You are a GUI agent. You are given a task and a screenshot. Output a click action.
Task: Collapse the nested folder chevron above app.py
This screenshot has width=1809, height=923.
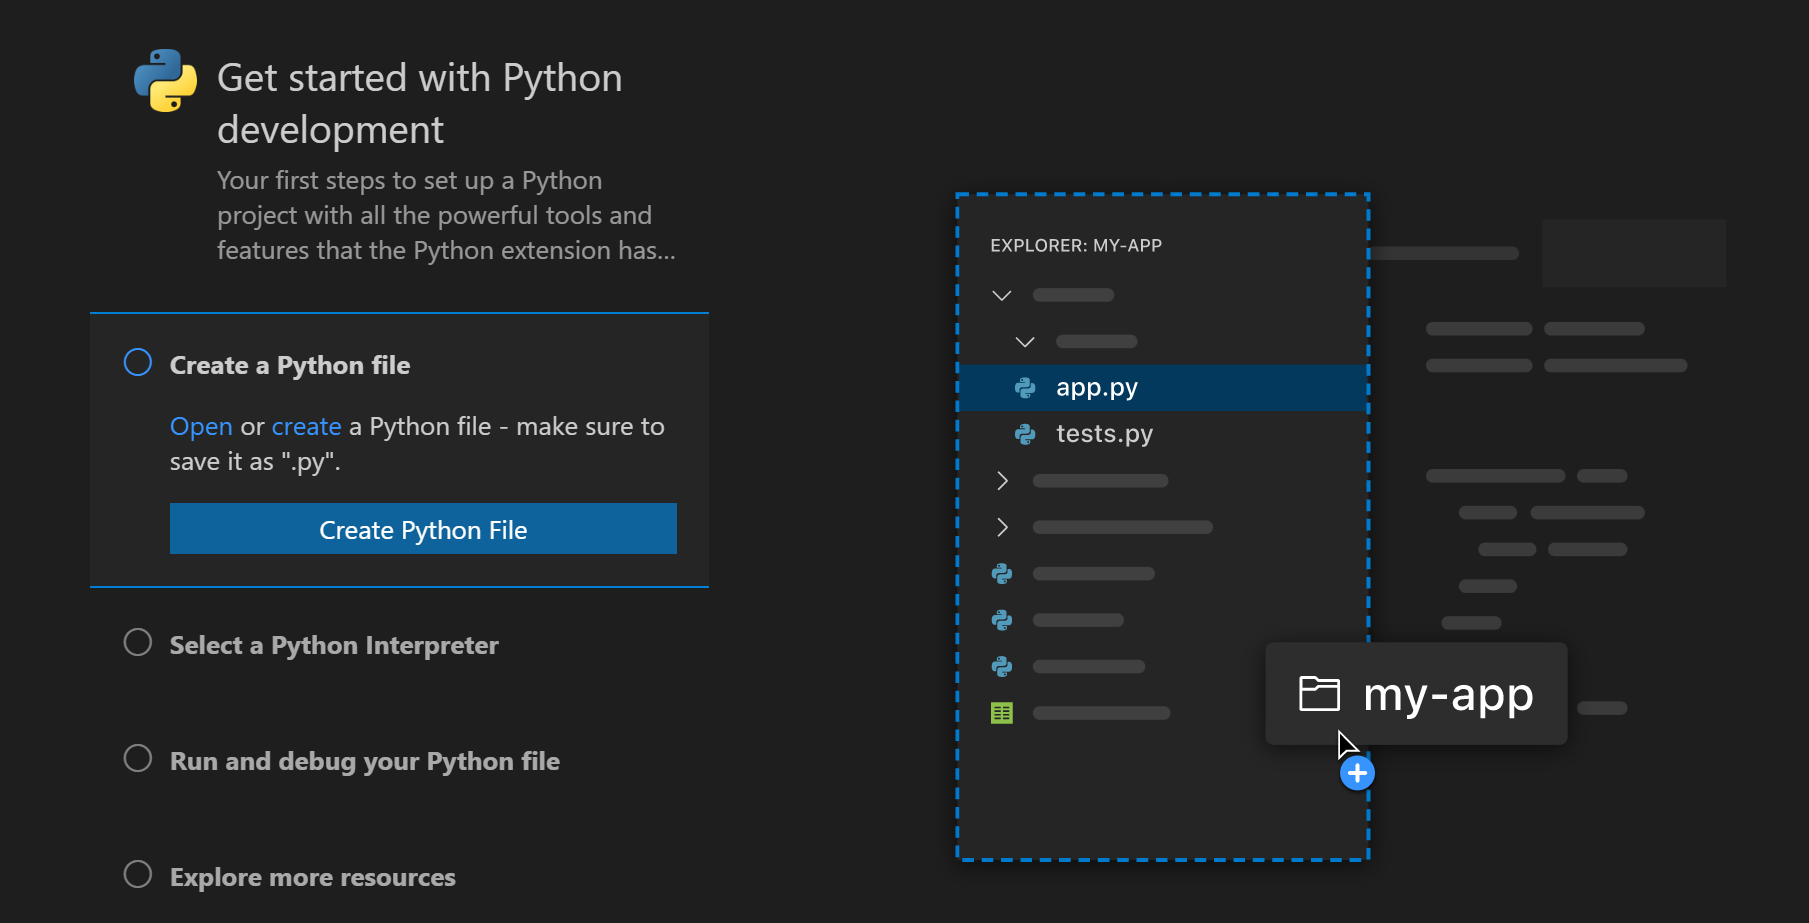pos(1024,341)
